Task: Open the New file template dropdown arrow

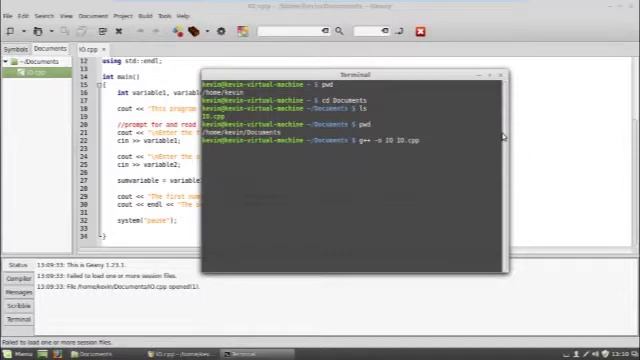Action: [24, 31]
